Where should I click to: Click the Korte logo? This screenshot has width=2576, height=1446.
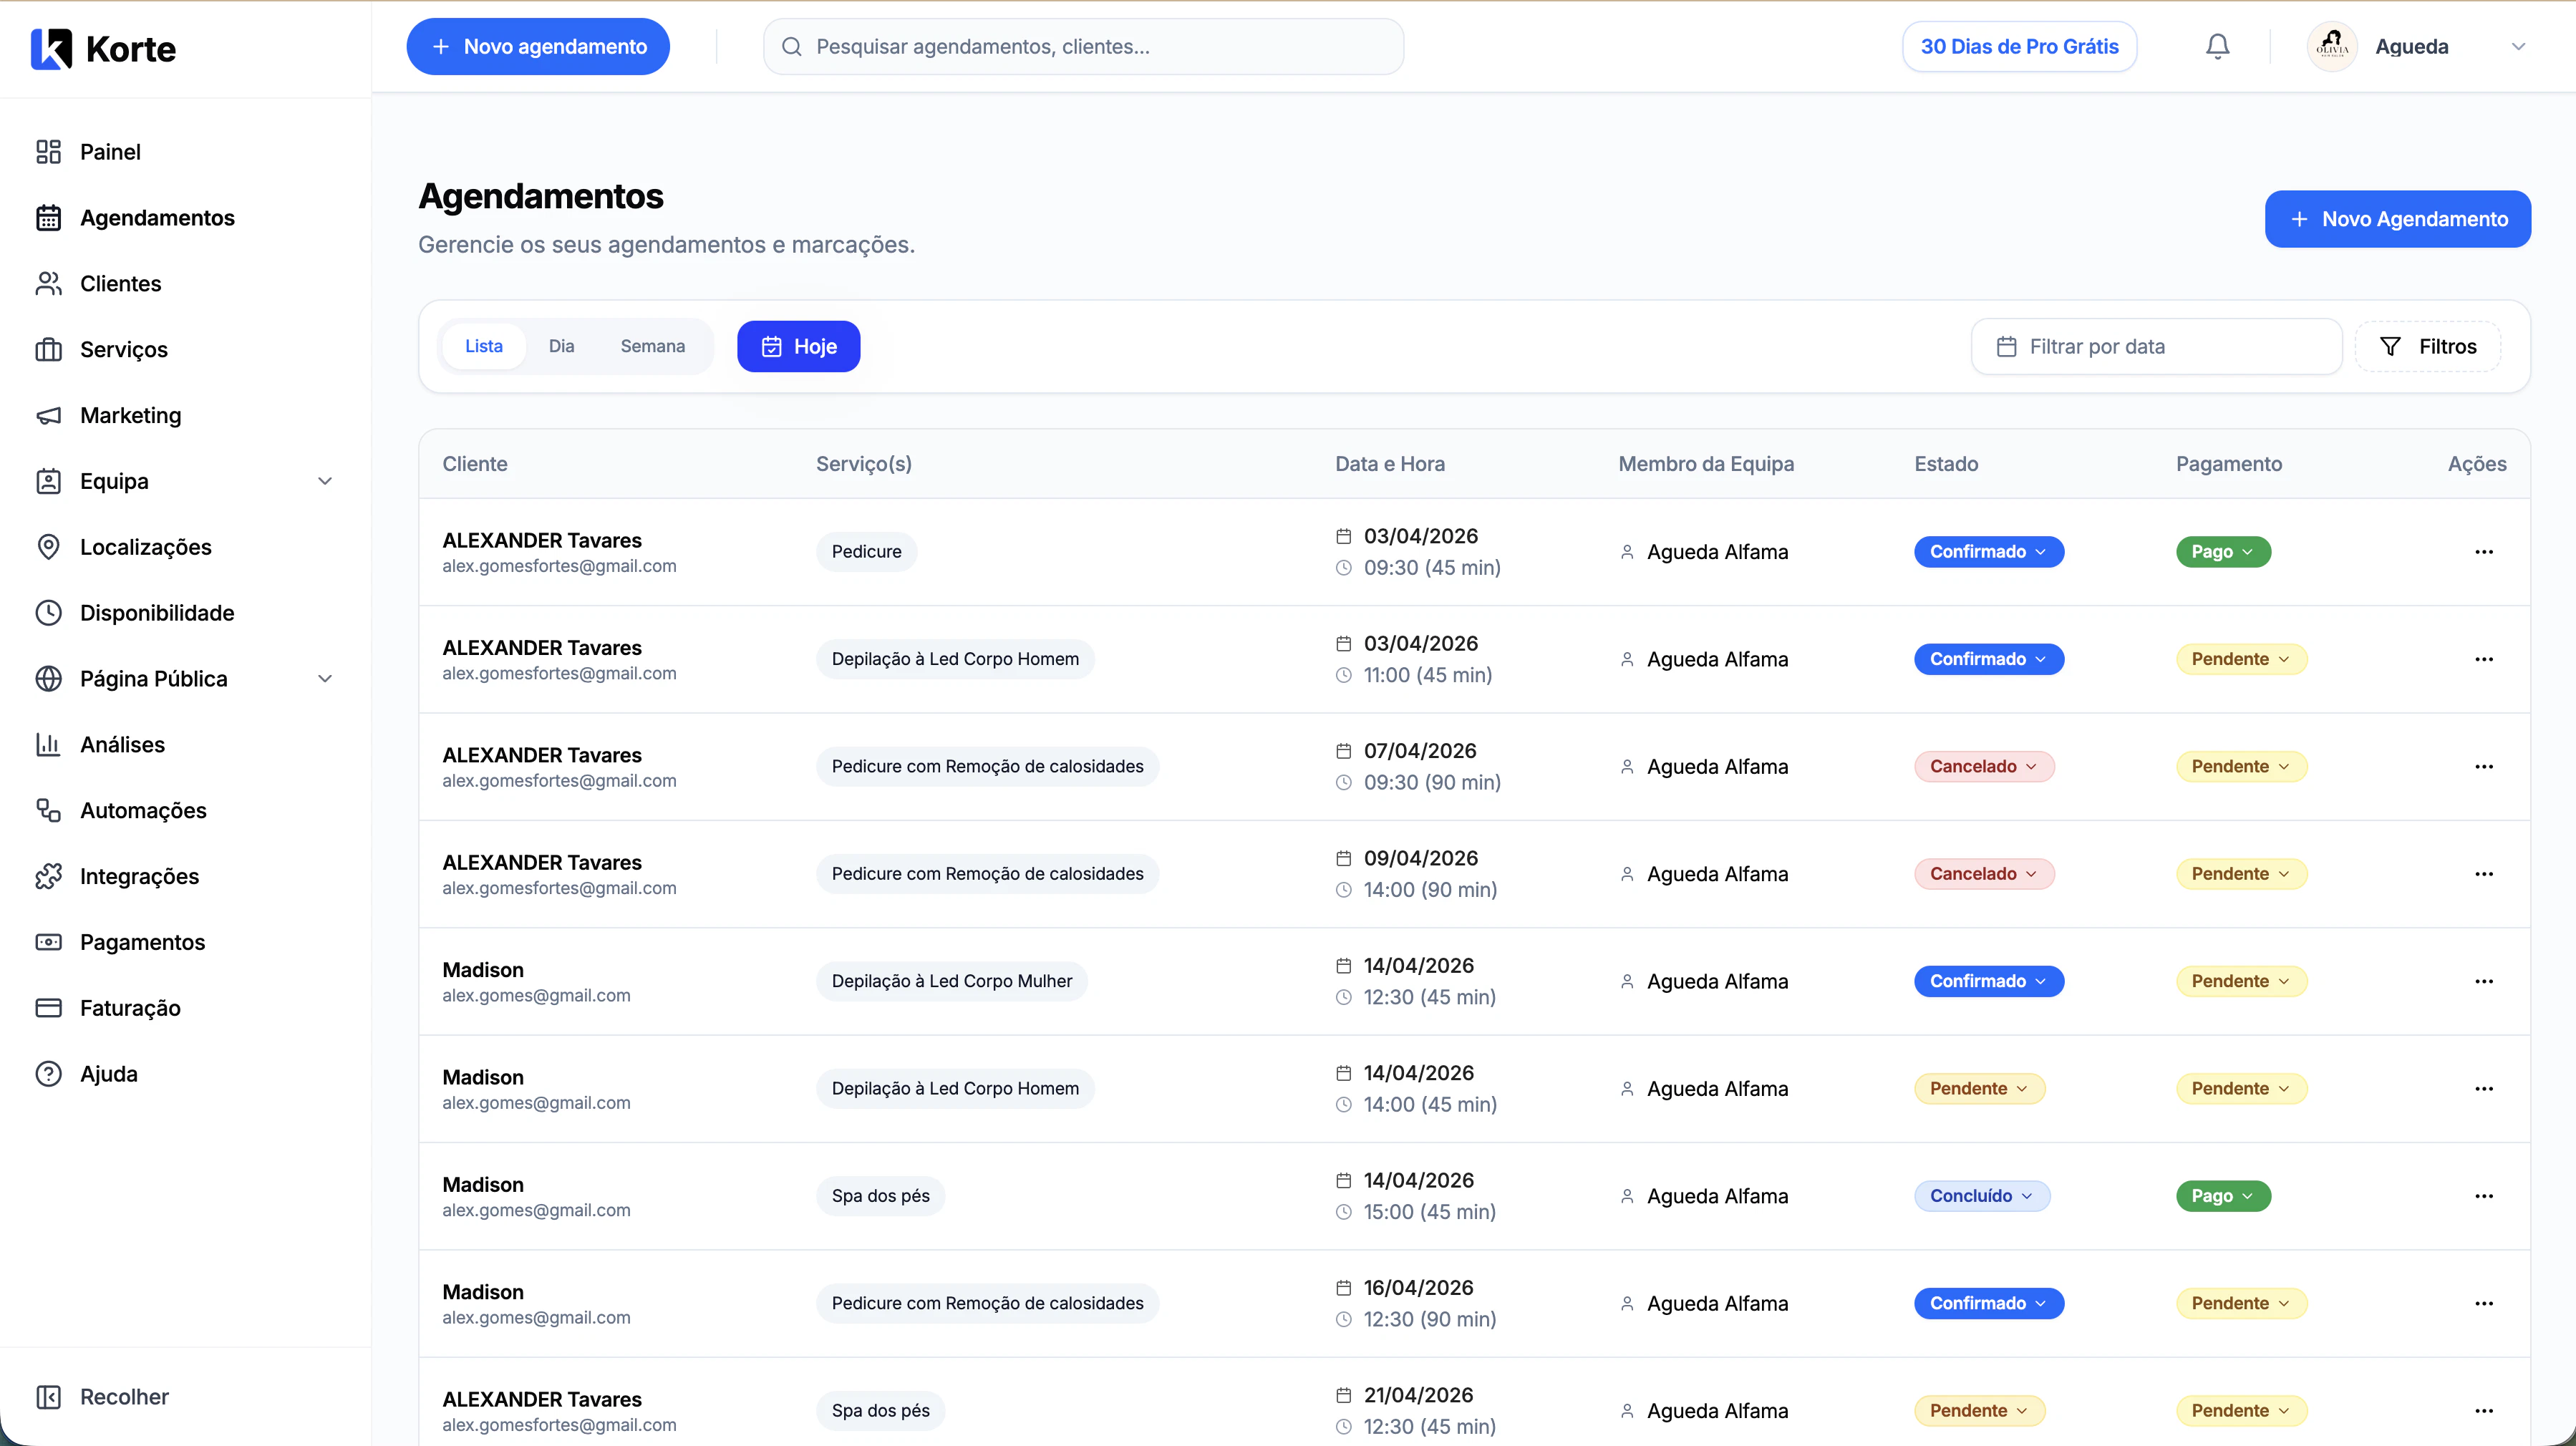pos(103,48)
